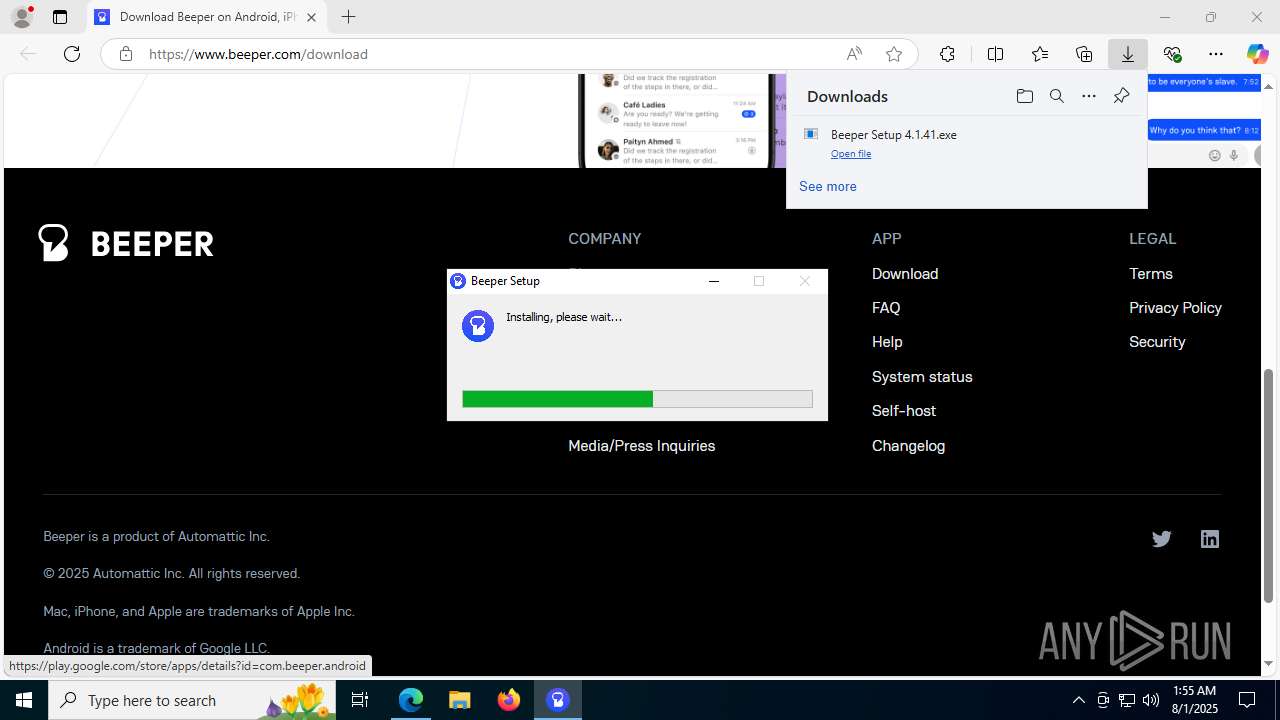Open the Copilot sidebar icon
1280x720 pixels.
1257,54
